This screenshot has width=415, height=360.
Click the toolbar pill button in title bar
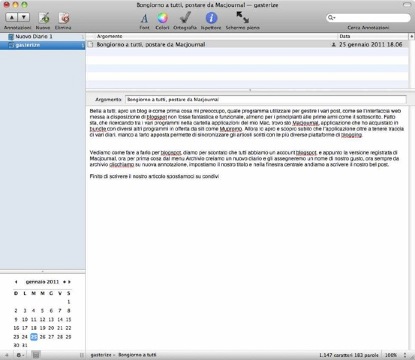(407, 5)
